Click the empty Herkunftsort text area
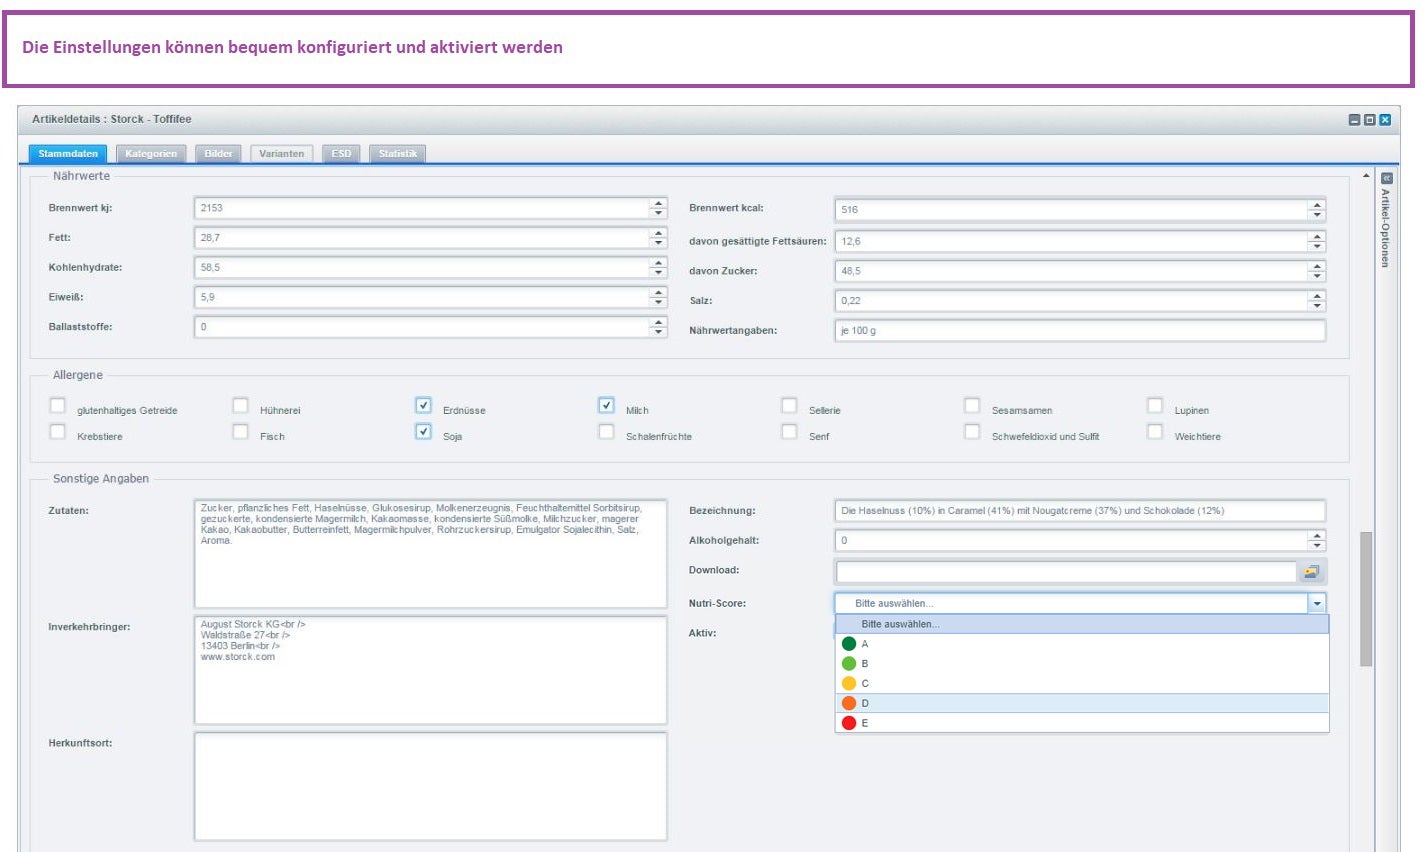The height and width of the screenshot is (852, 1421). pos(430,787)
